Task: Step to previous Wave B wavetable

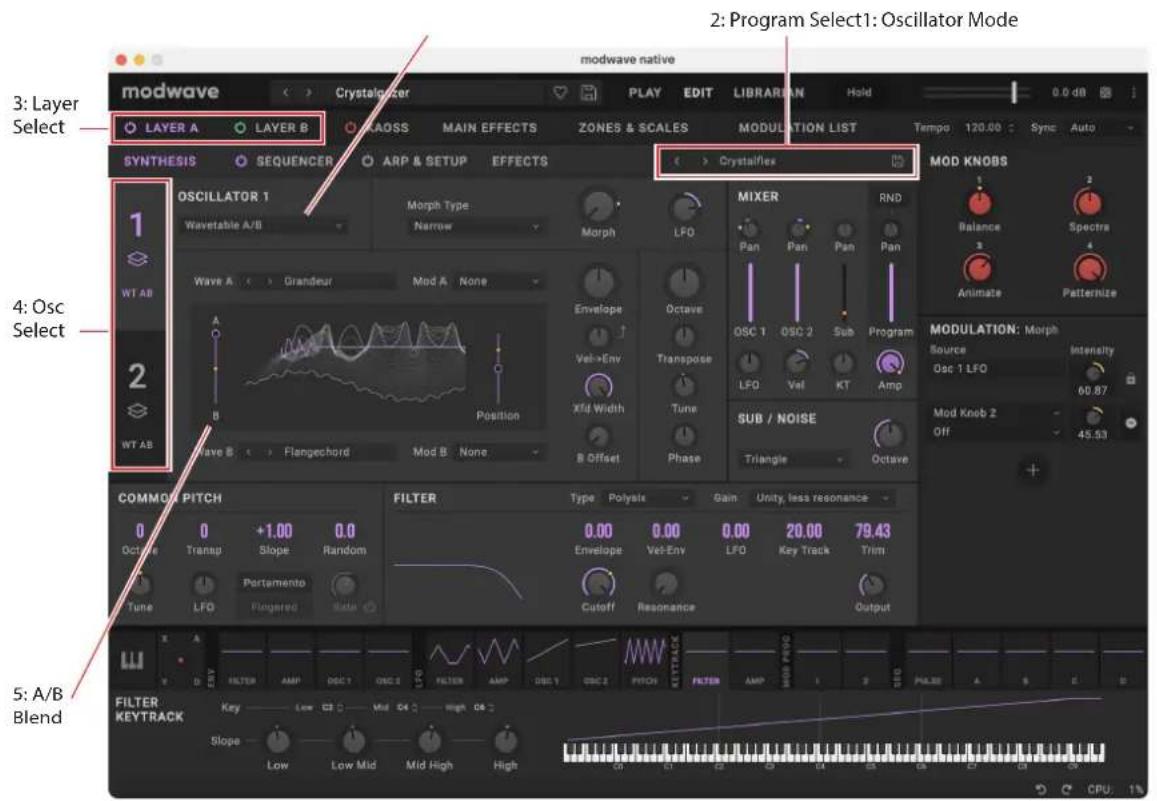Action: click(x=249, y=451)
